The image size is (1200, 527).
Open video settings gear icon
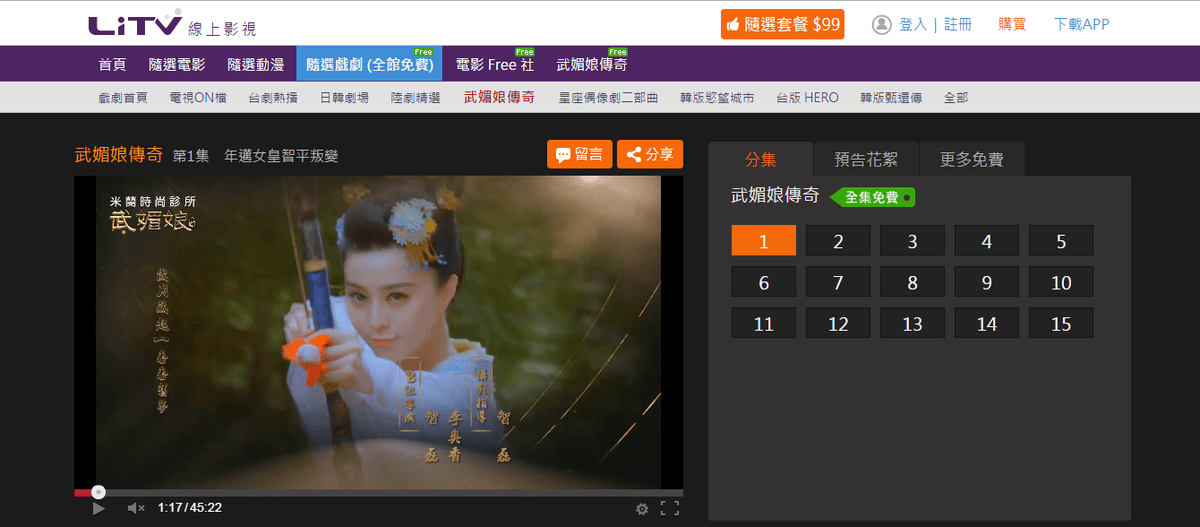(642, 508)
